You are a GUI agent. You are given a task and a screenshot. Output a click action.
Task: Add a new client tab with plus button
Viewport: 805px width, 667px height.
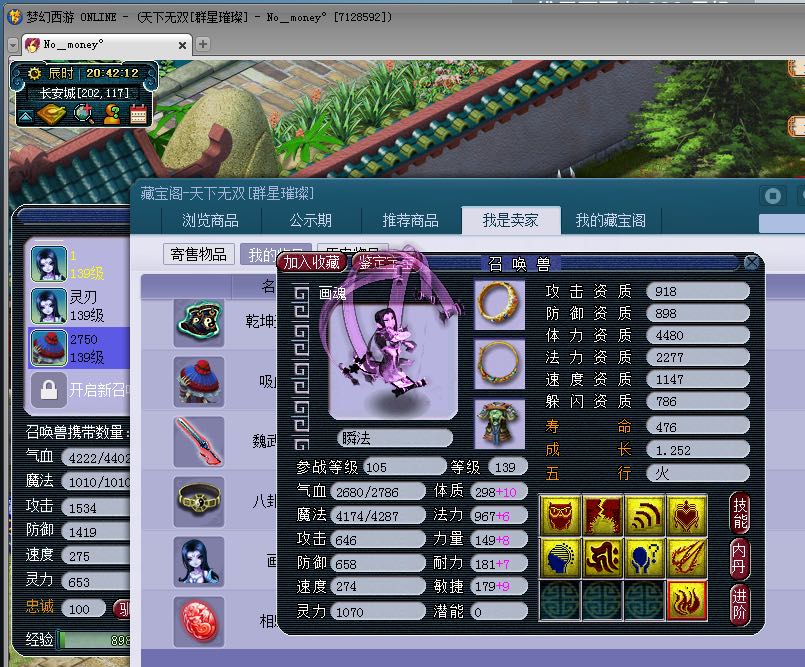click(203, 44)
